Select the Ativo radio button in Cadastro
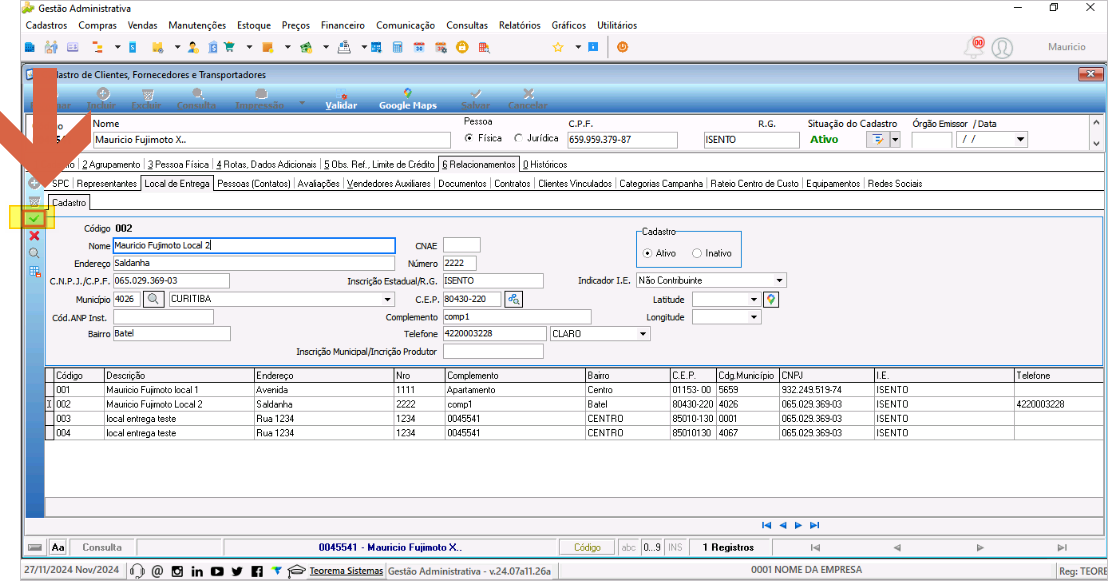The image size is (1109, 583). point(647,253)
